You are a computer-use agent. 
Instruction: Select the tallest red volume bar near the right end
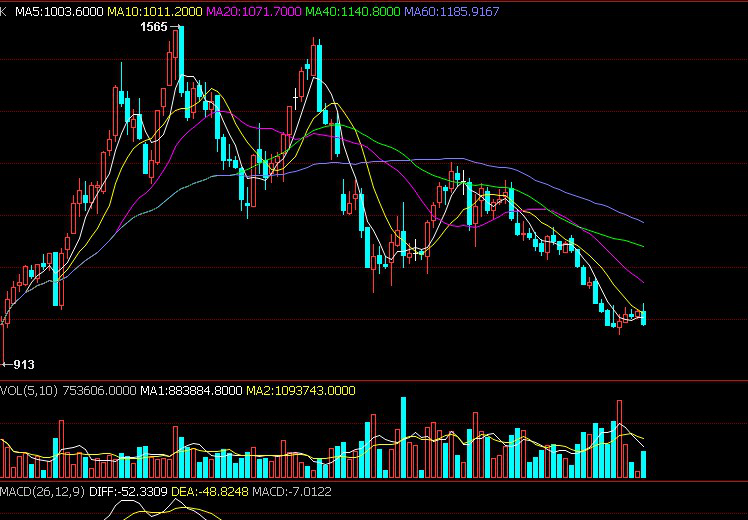[619, 439]
